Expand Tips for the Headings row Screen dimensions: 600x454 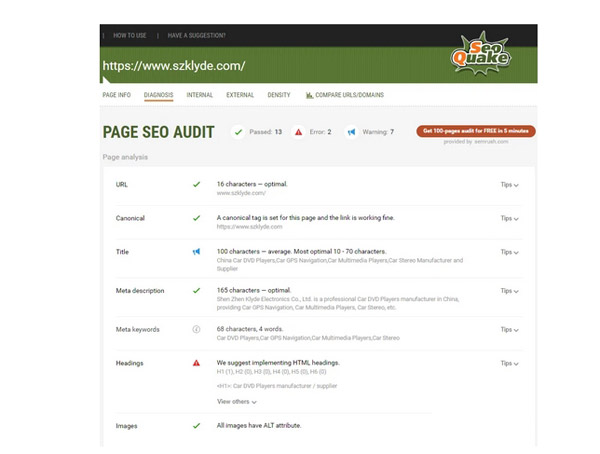pyautogui.click(x=509, y=363)
